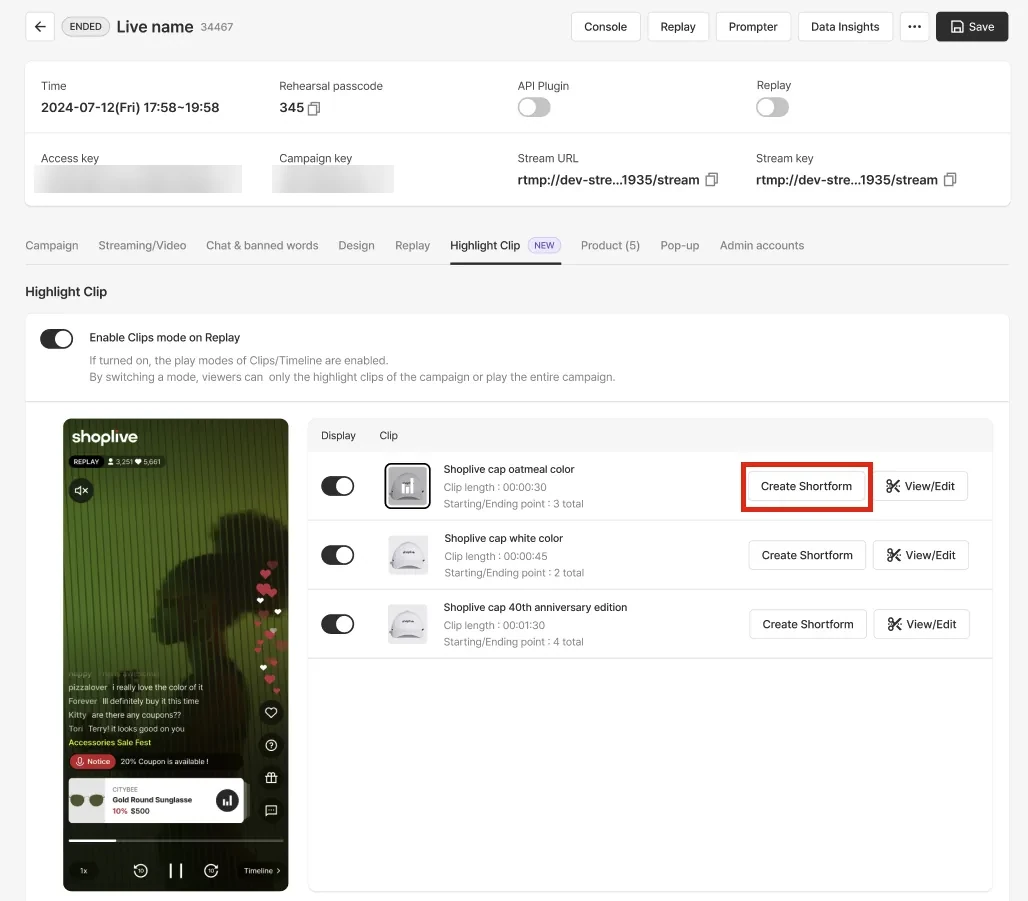Toggle display for 40th anniversary edition clip

(x=338, y=624)
